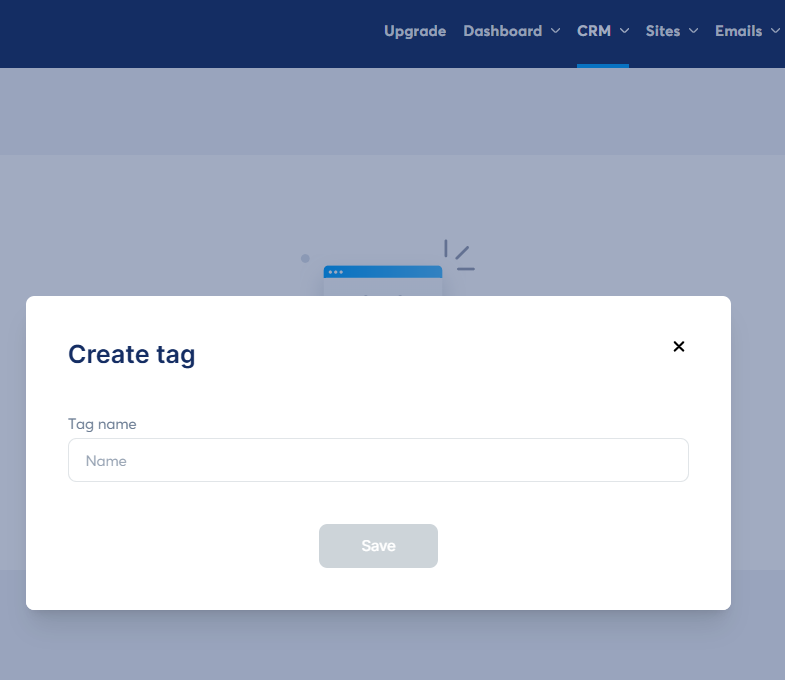Select the Emails menu label
Image resolution: width=785 pixels, height=680 pixels.
point(739,31)
